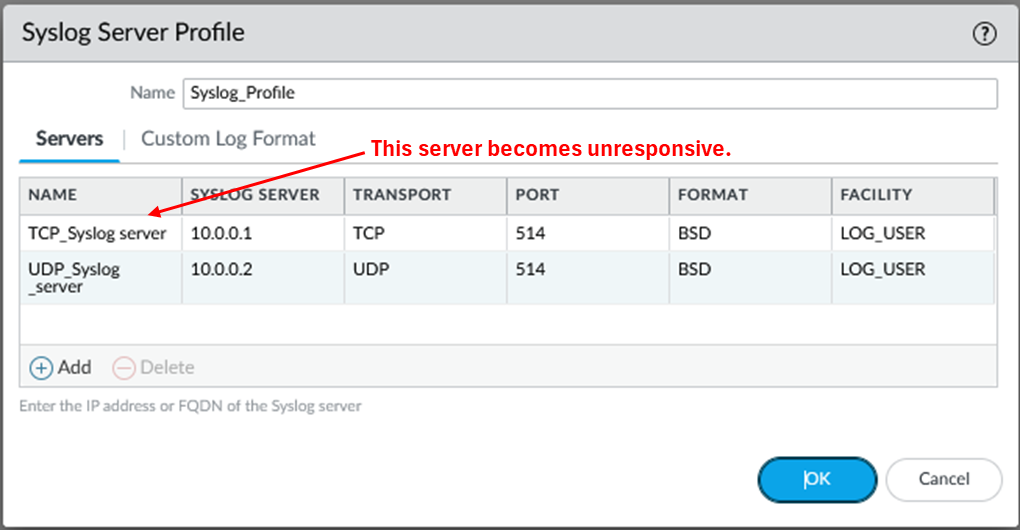Select the TCP_Syslog server row name
Viewport: 1020px width, 530px height.
pyautogui.click(x=97, y=233)
